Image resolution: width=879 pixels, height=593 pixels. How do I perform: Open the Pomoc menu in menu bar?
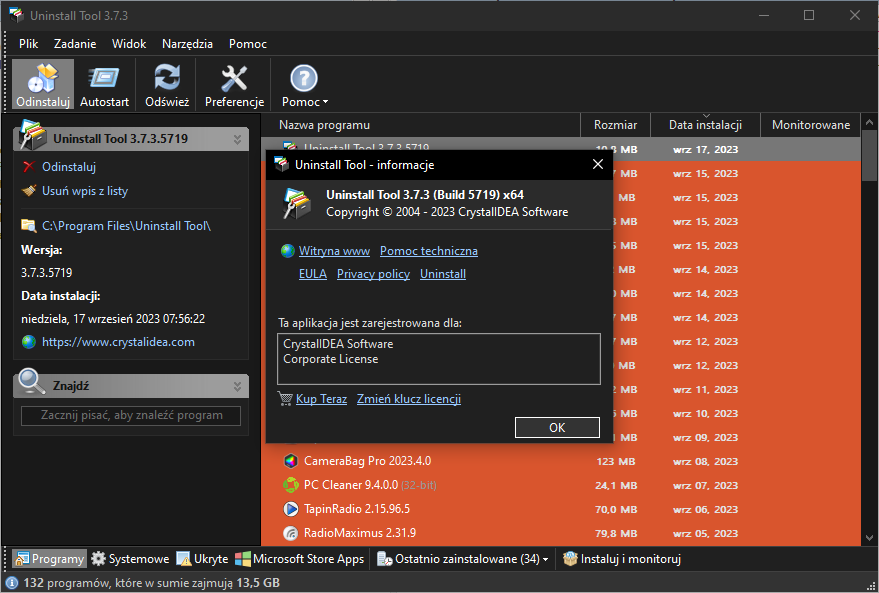tap(247, 44)
